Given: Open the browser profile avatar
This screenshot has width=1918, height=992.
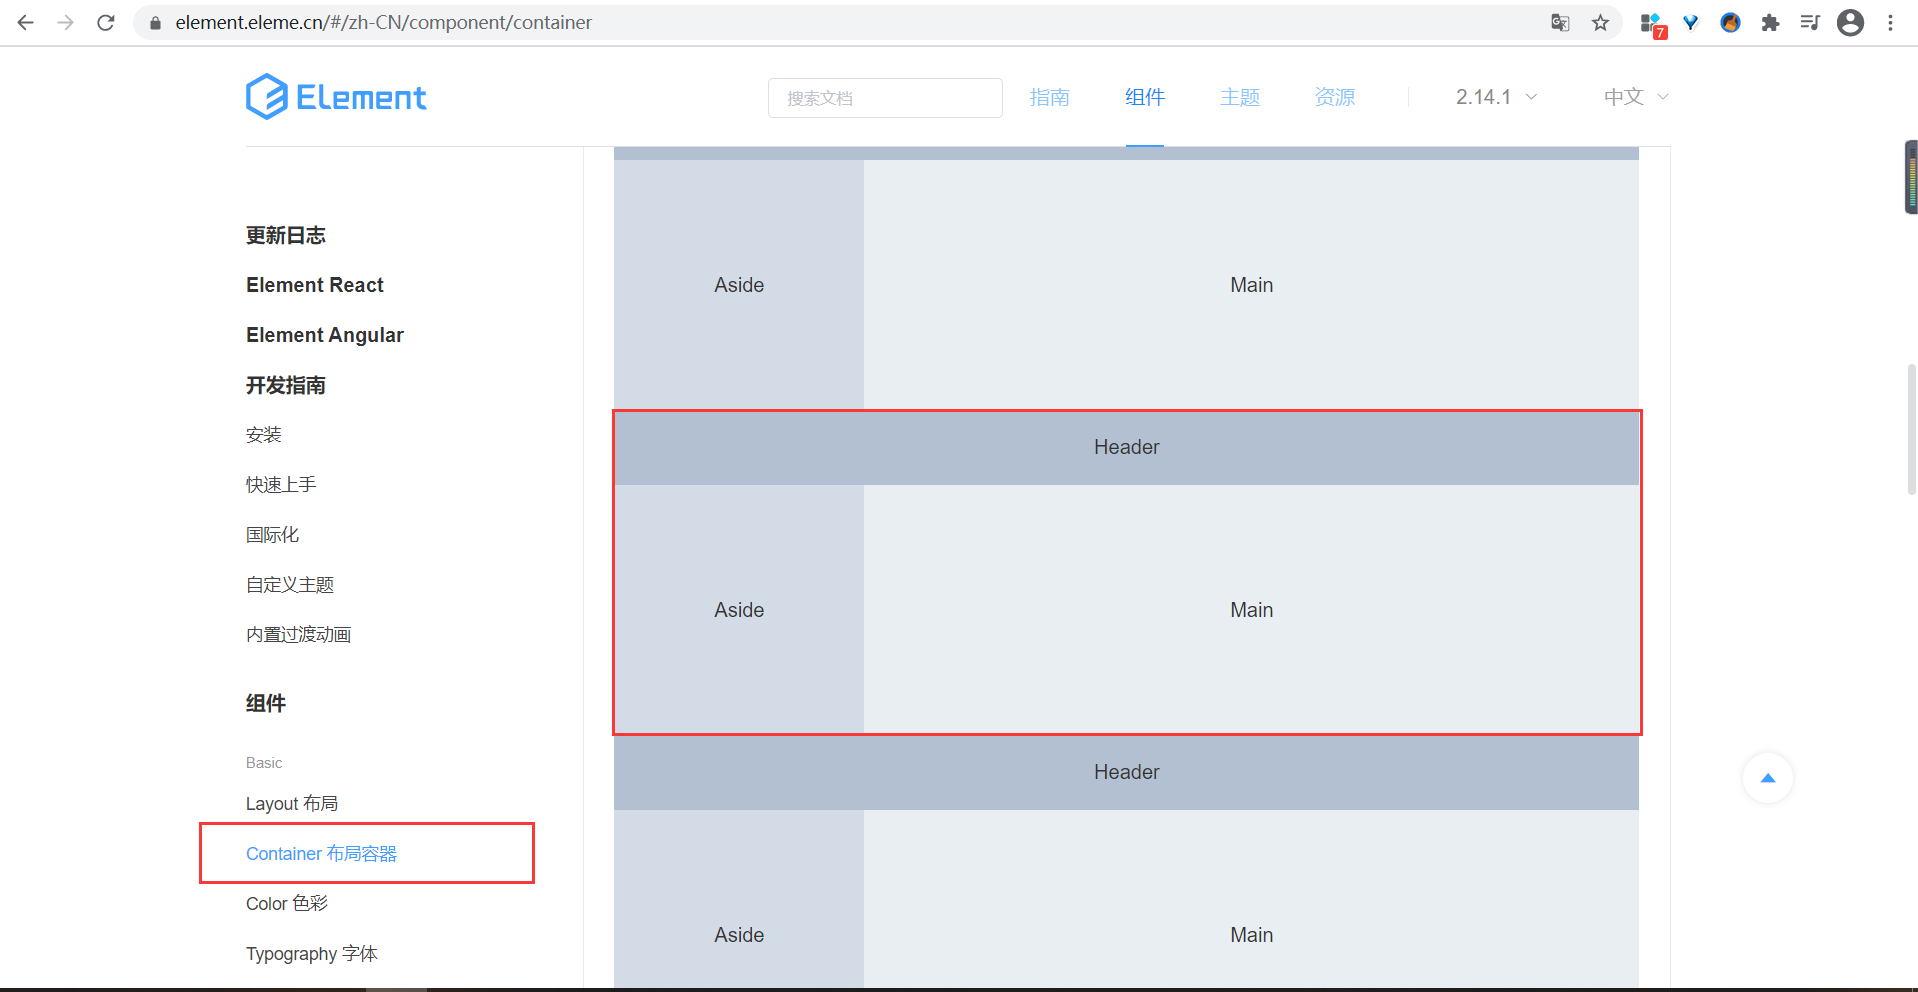Looking at the screenshot, I should (x=1851, y=22).
